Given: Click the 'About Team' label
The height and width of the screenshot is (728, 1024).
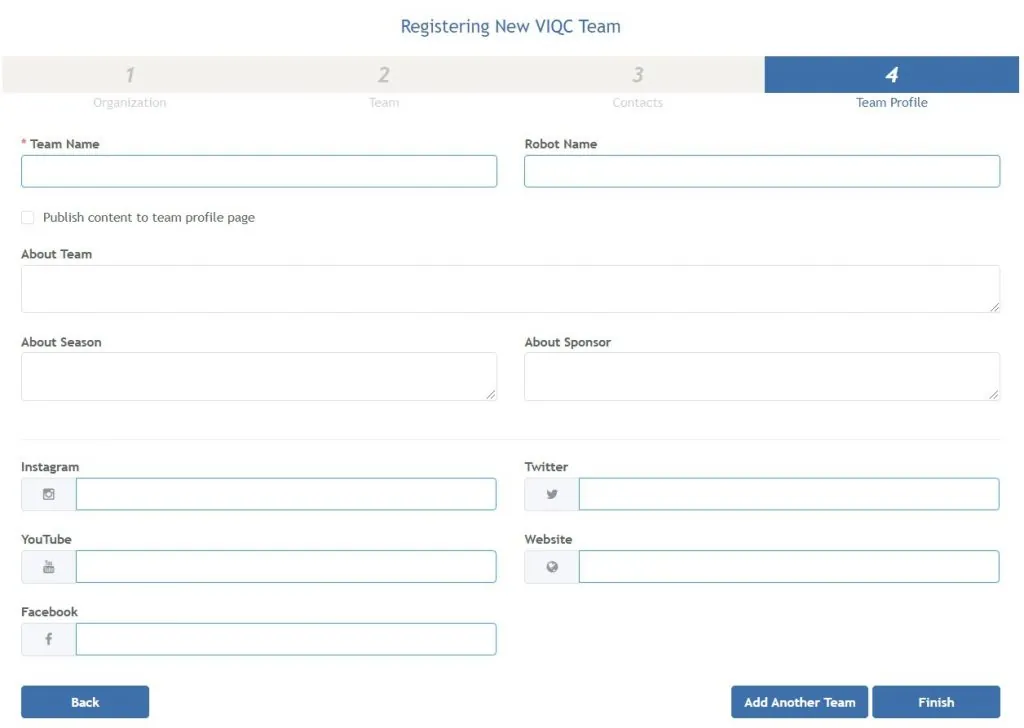Looking at the screenshot, I should pyautogui.click(x=57, y=255).
